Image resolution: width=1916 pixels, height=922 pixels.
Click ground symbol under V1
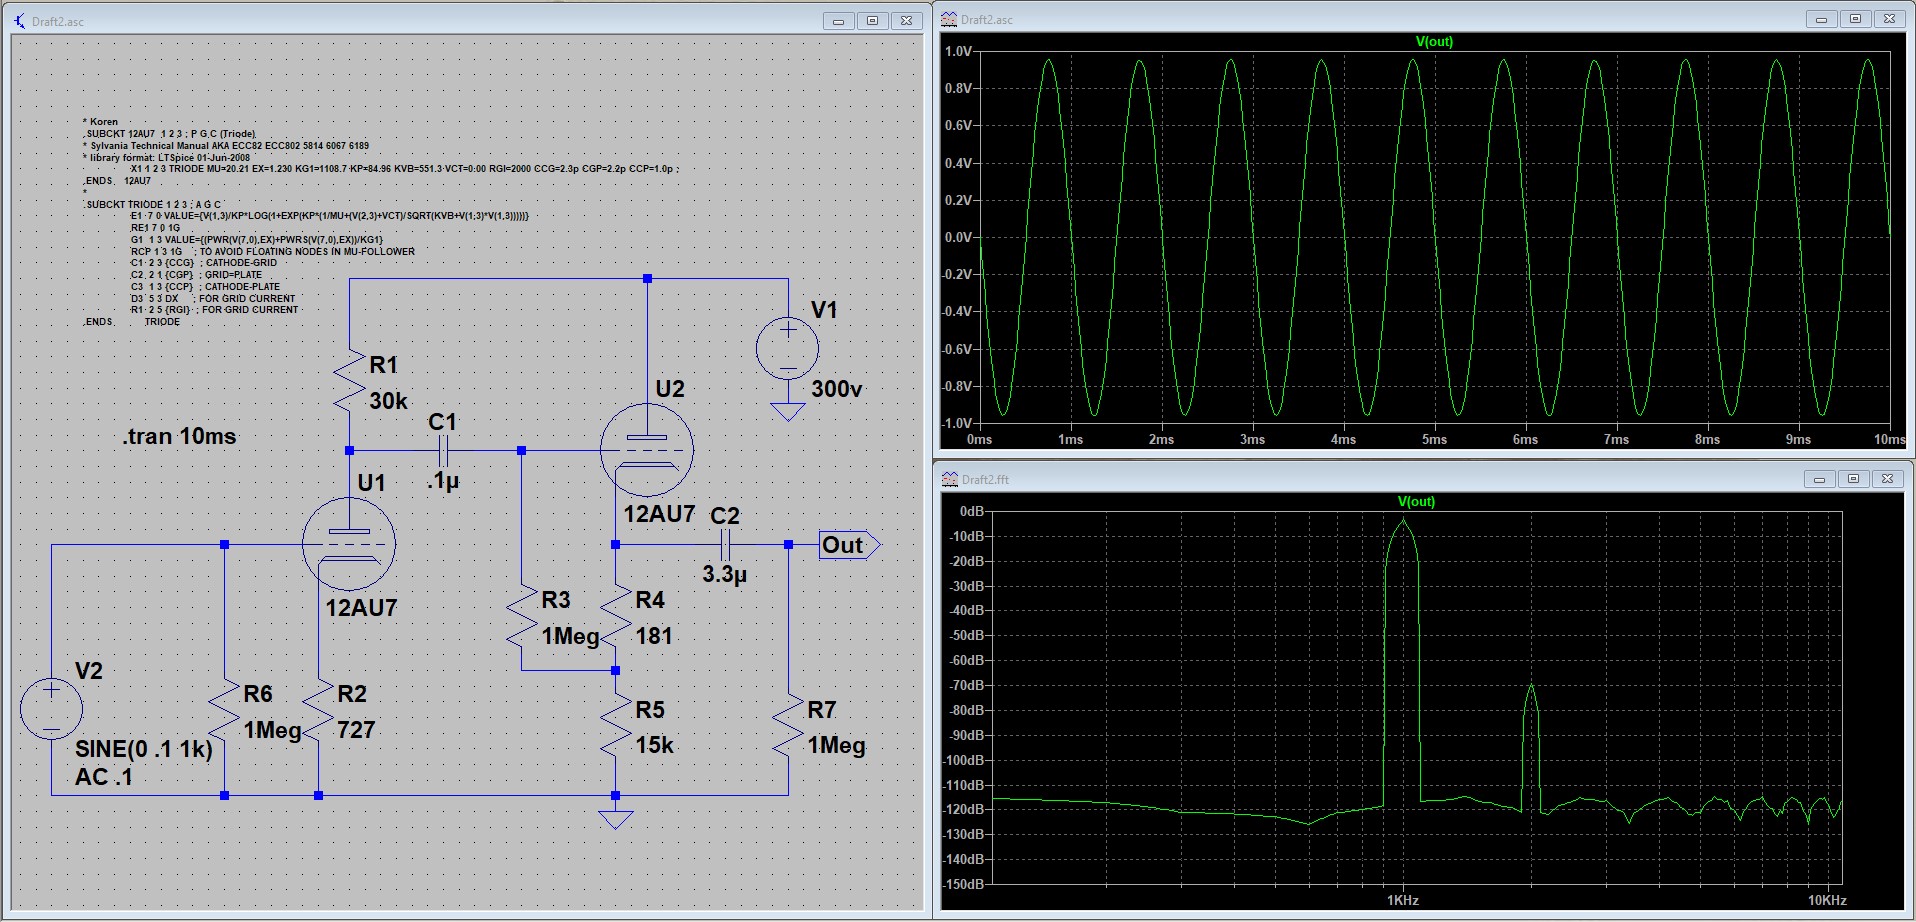788,412
